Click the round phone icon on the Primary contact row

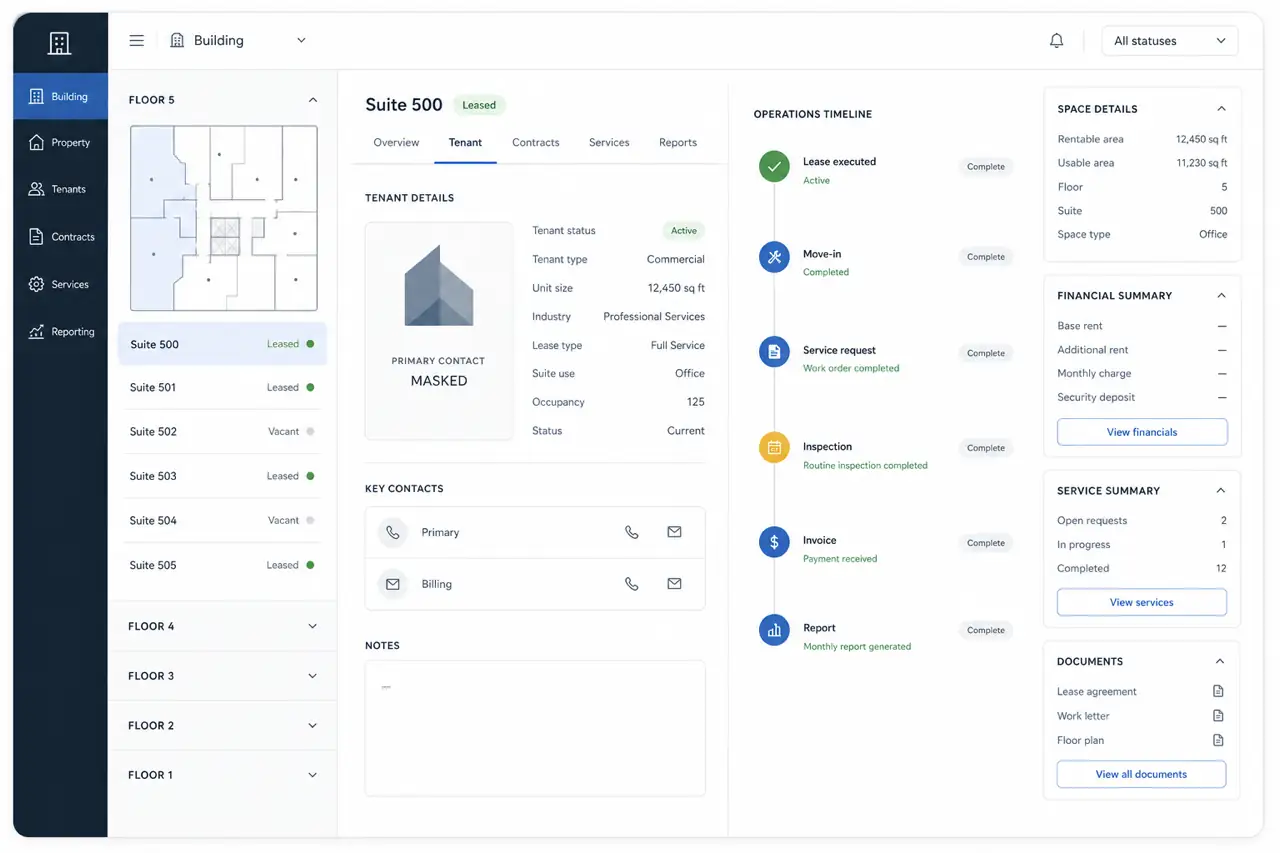coord(393,533)
